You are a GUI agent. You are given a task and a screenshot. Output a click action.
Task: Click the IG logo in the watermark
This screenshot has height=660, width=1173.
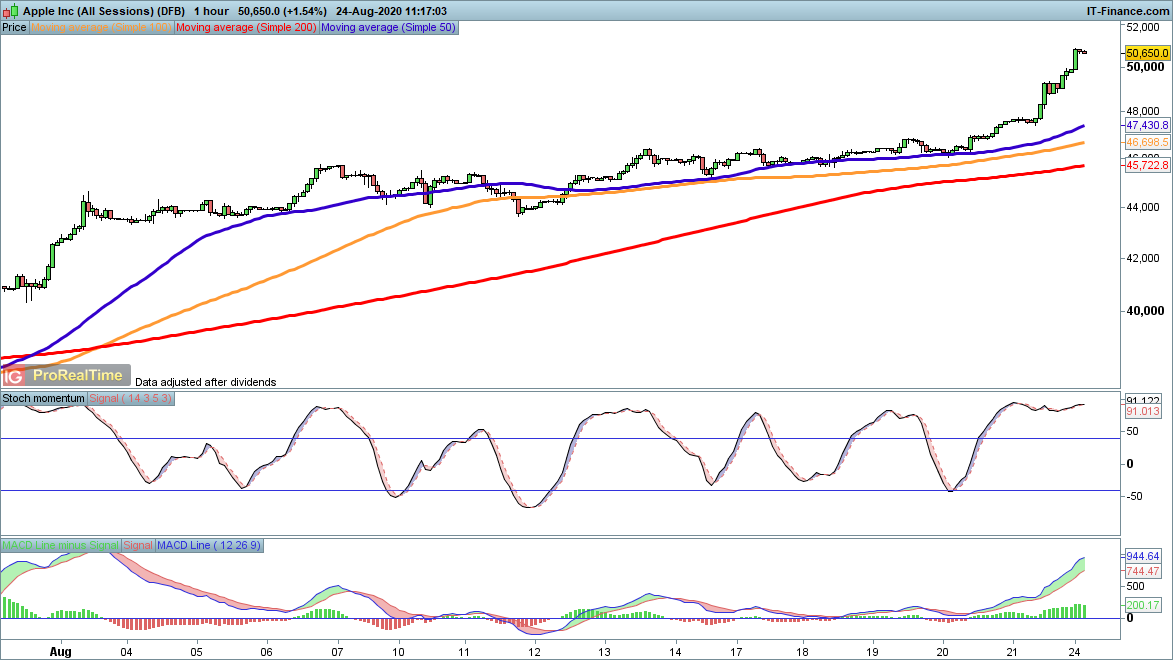[x=14, y=376]
